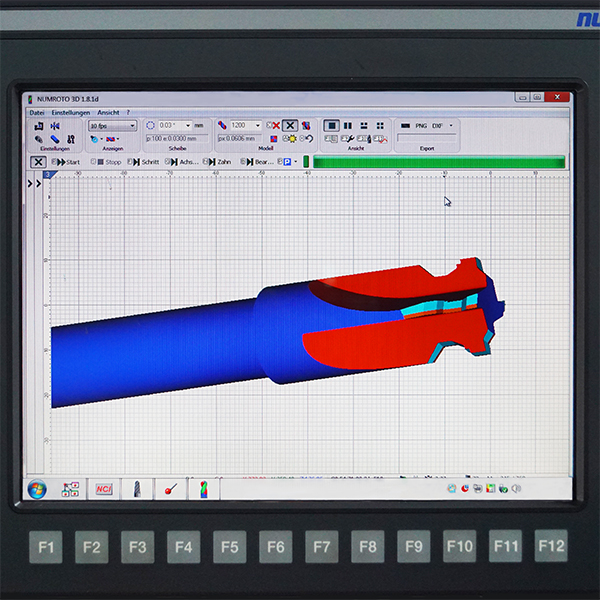The height and width of the screenshot is (600, 600).
Task: Click the blue tool blank icon in Einstellungen
Action: coord(55,139)
